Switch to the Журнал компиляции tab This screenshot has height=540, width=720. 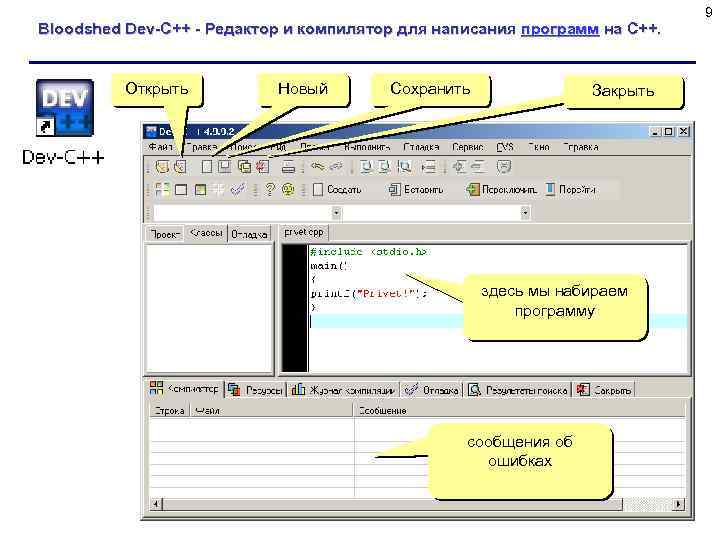(x=343, y=390)
